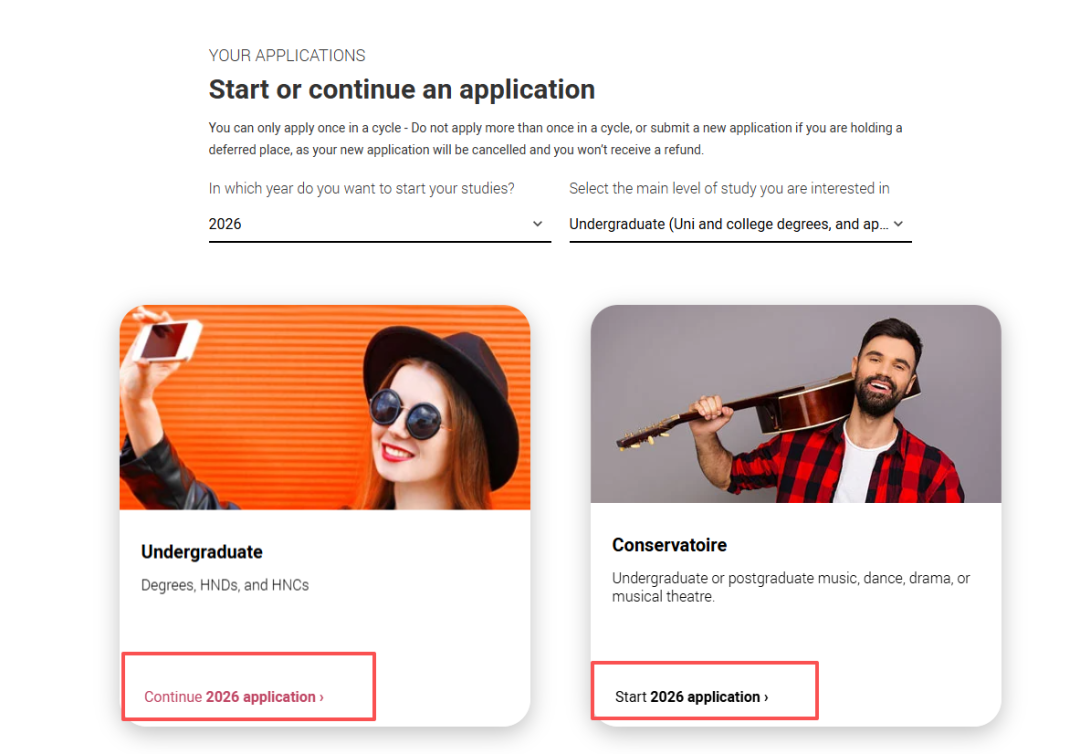Screen dimensions: 1080x754
Task: Click the guitar man Conservatoire image
Action: tap(795, 403)
